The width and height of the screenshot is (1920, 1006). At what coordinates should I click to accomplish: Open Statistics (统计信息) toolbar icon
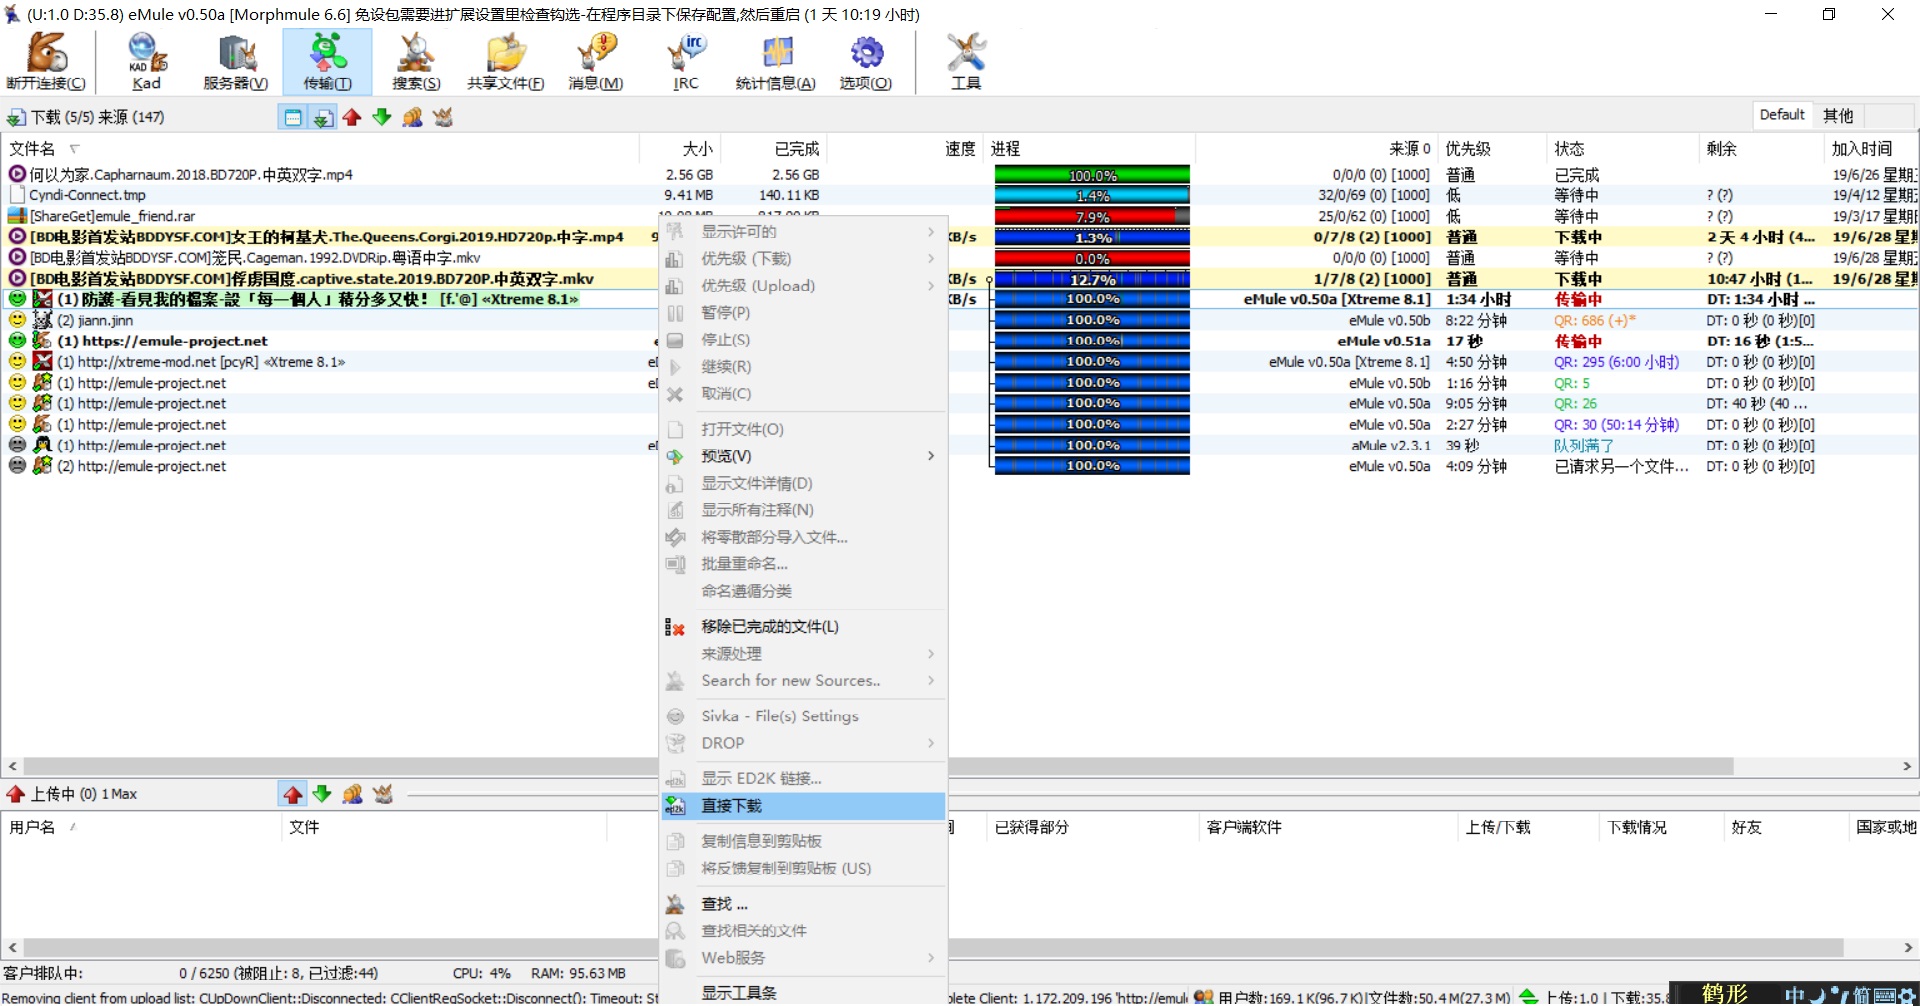[776, 62]
